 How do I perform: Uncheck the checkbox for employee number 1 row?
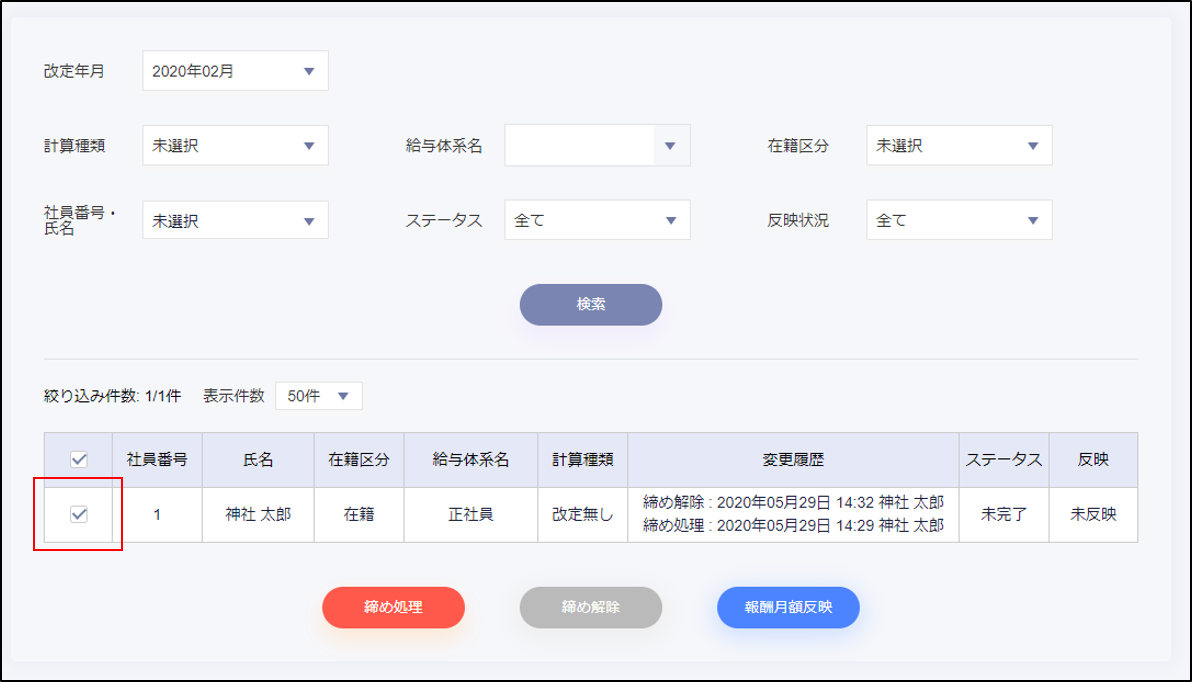pos(79,515)
